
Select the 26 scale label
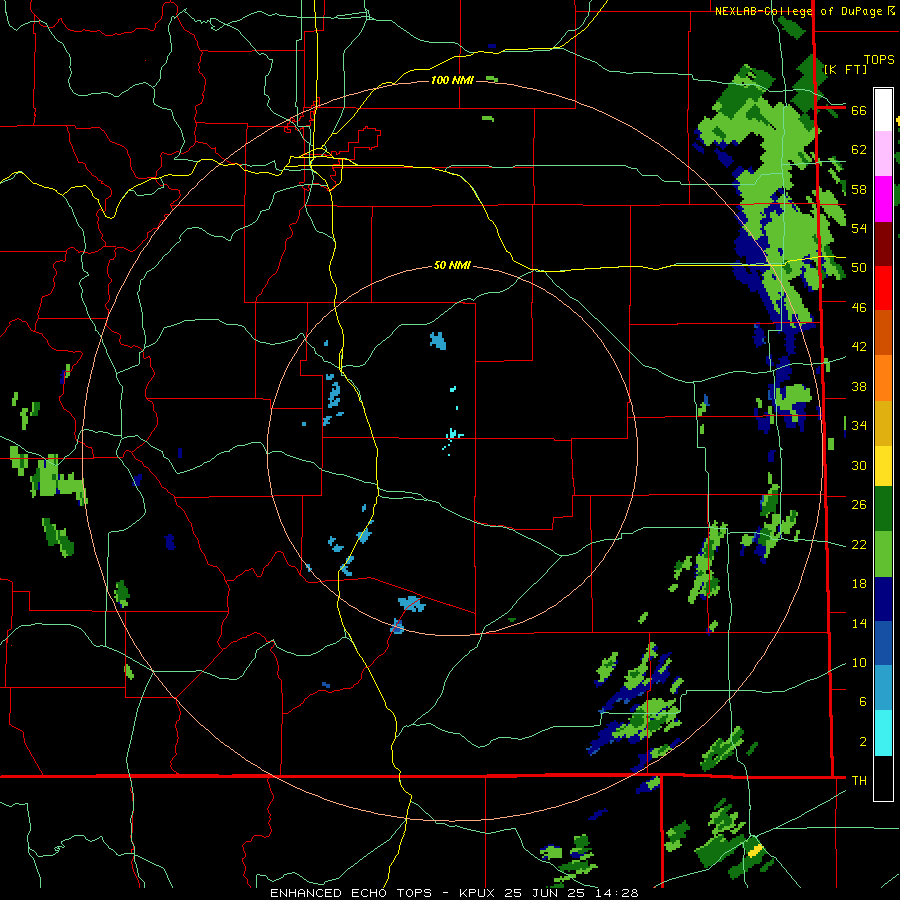coord(859,505)
